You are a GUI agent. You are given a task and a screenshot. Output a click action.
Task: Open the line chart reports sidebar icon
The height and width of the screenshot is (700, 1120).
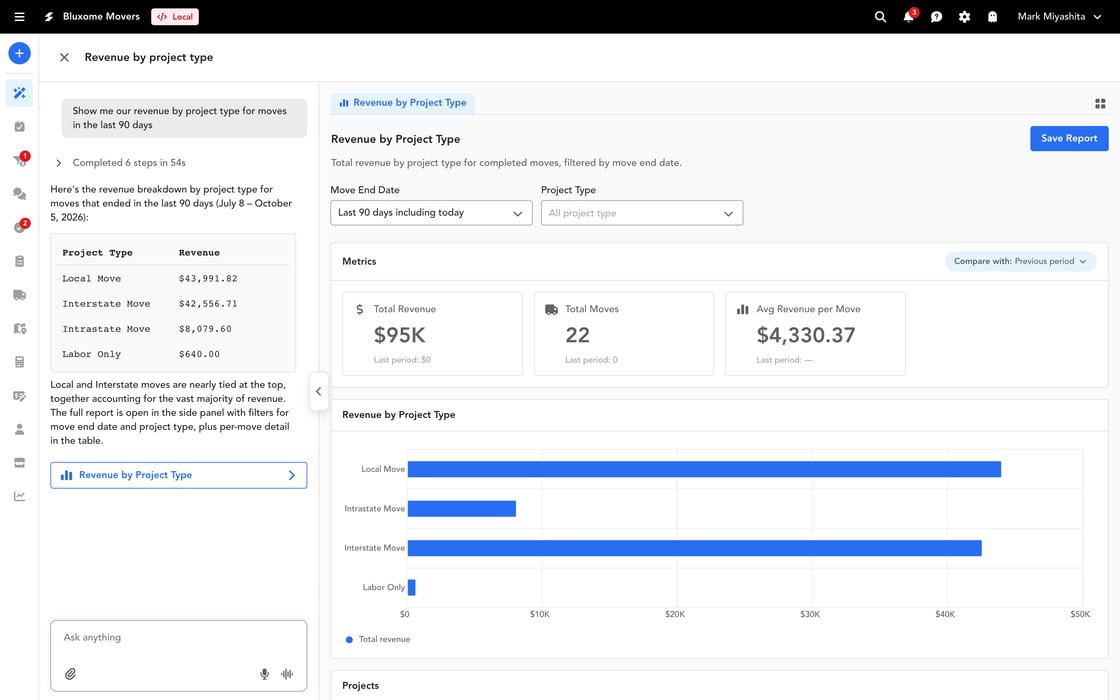(x=19, y=496)
